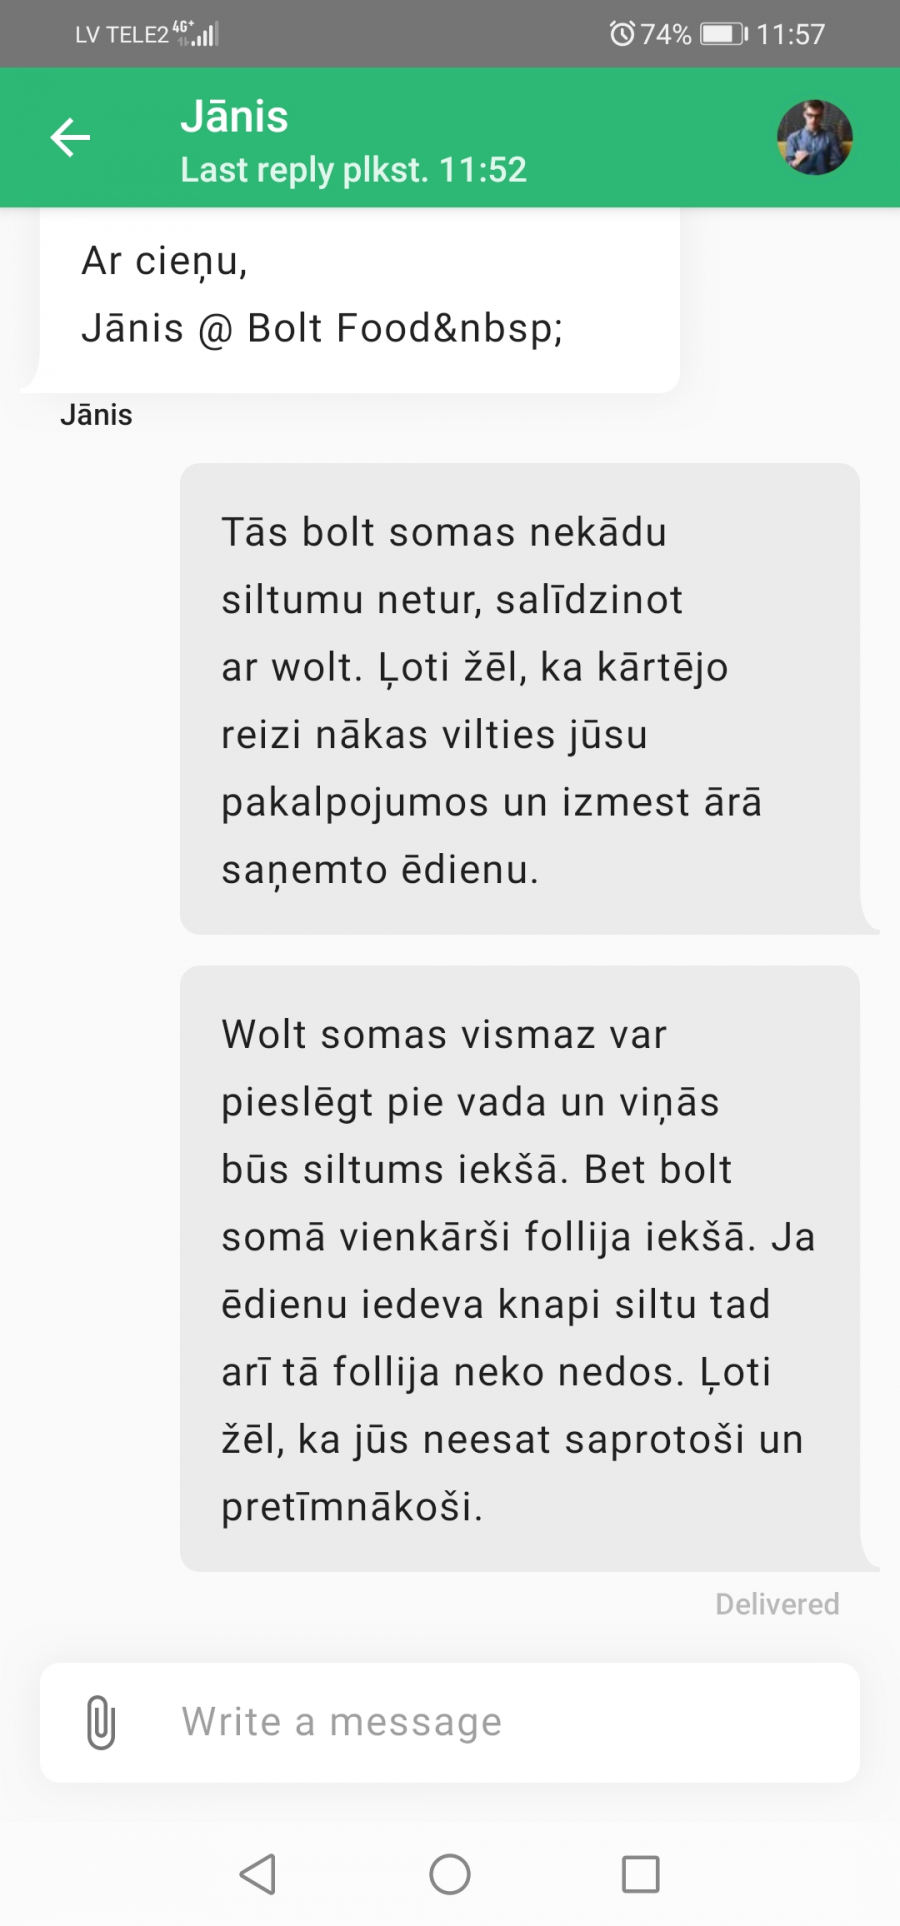Tap the battery icon in status bar

(724, 34)
